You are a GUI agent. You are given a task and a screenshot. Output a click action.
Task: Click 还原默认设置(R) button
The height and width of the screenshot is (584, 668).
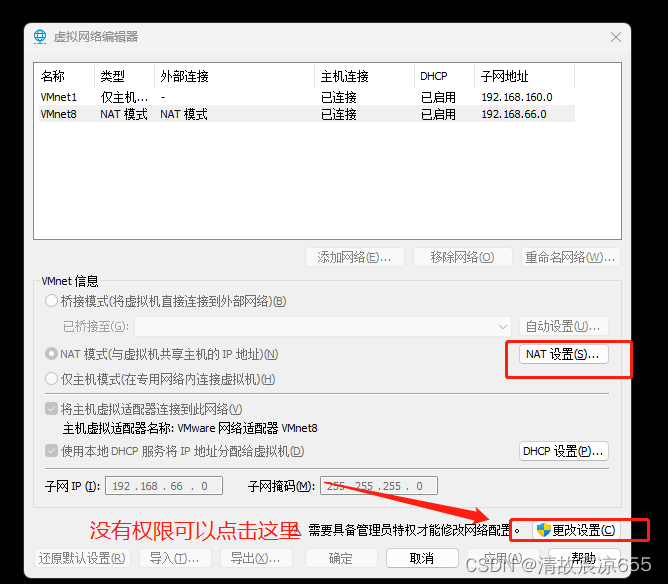pos(82,558)
